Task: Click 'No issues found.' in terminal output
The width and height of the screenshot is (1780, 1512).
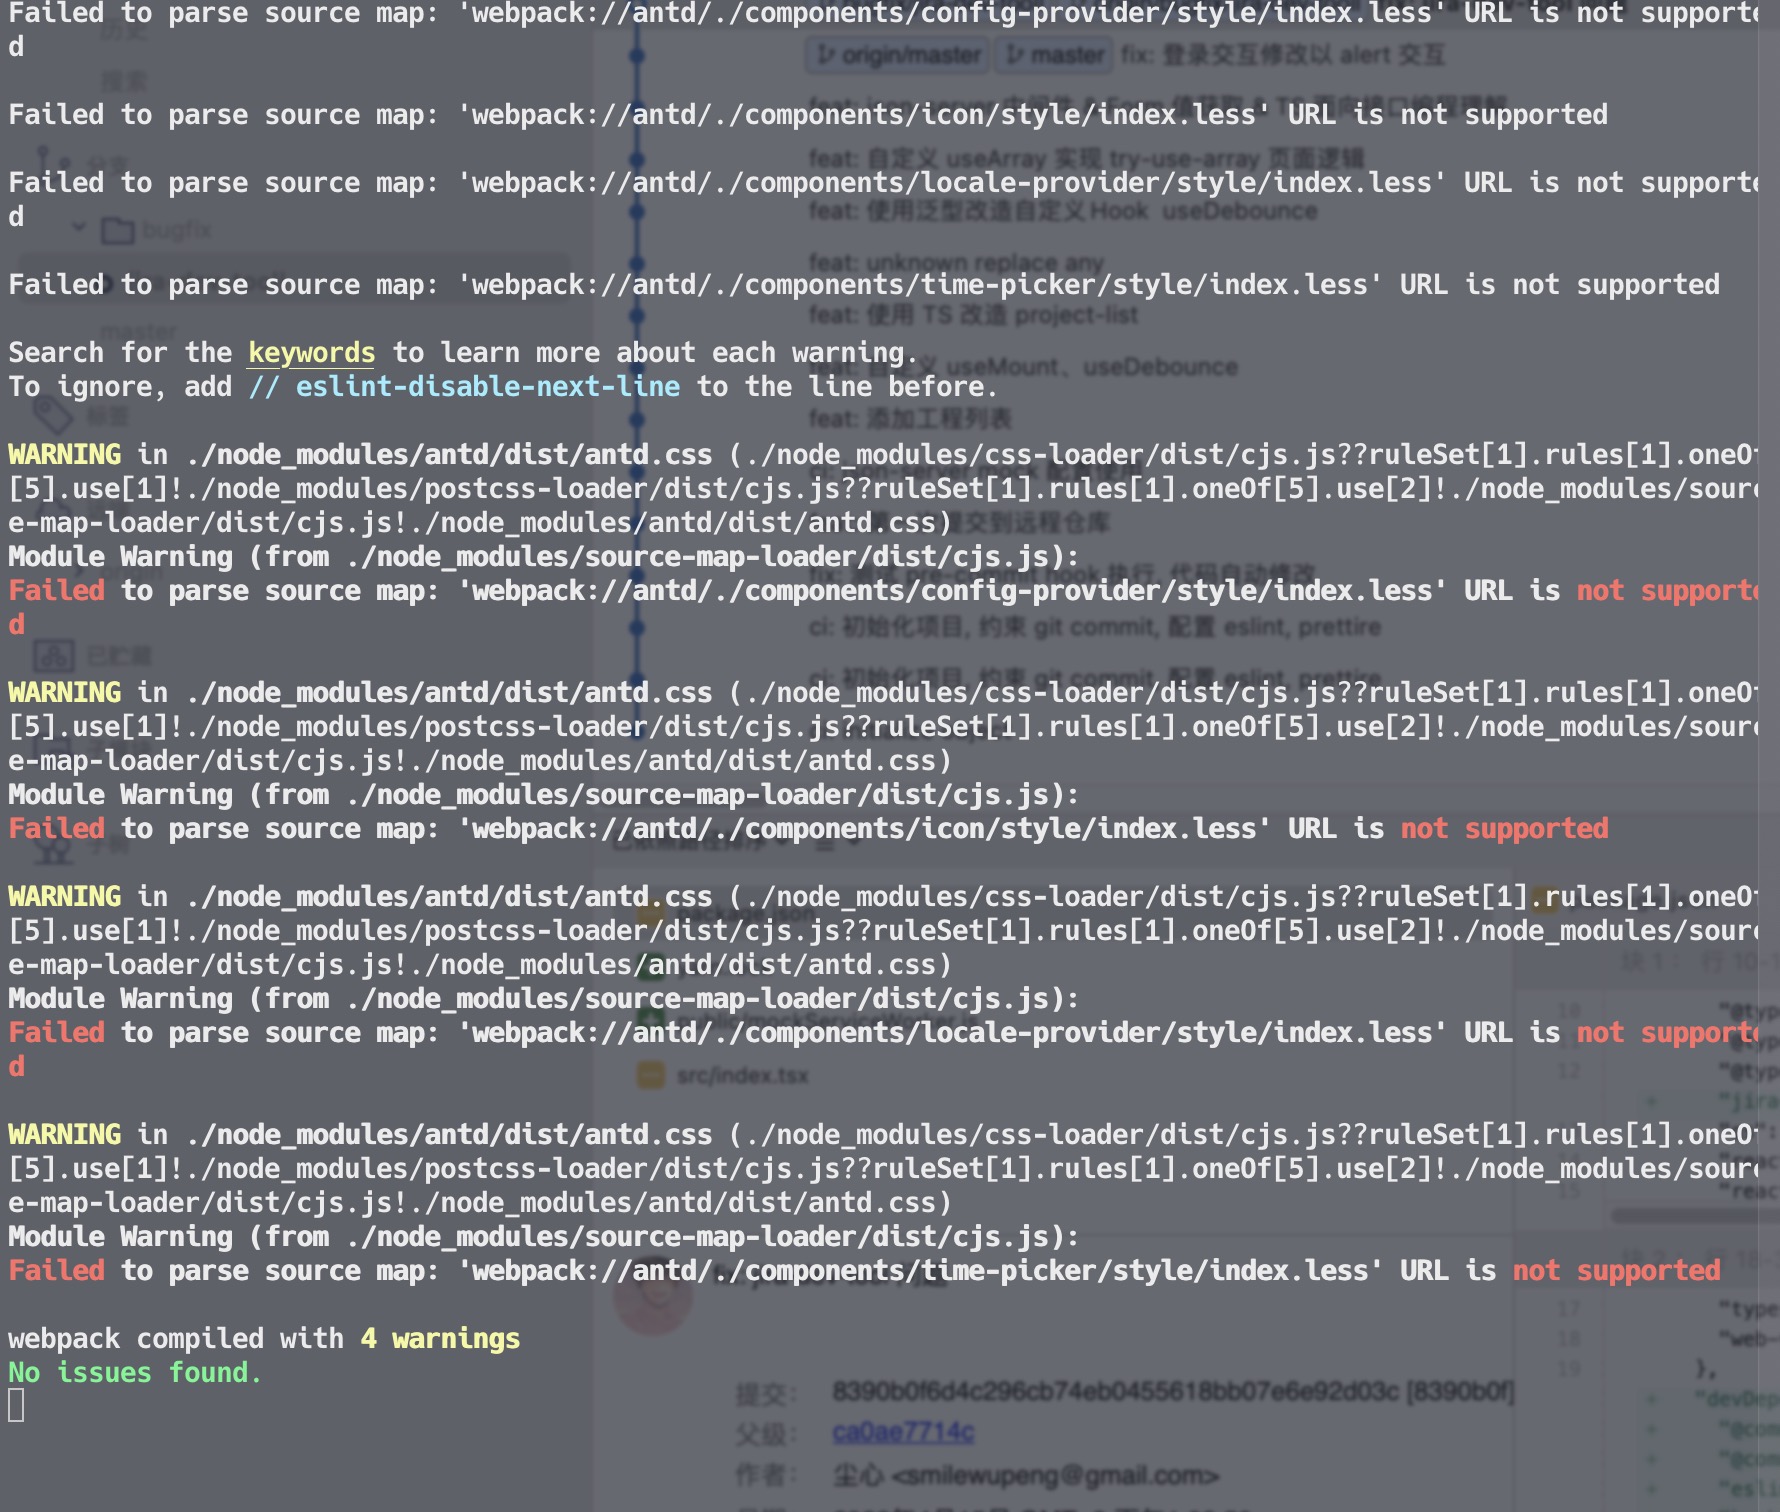Action: pyautogui.click(x=135, y=1373)
